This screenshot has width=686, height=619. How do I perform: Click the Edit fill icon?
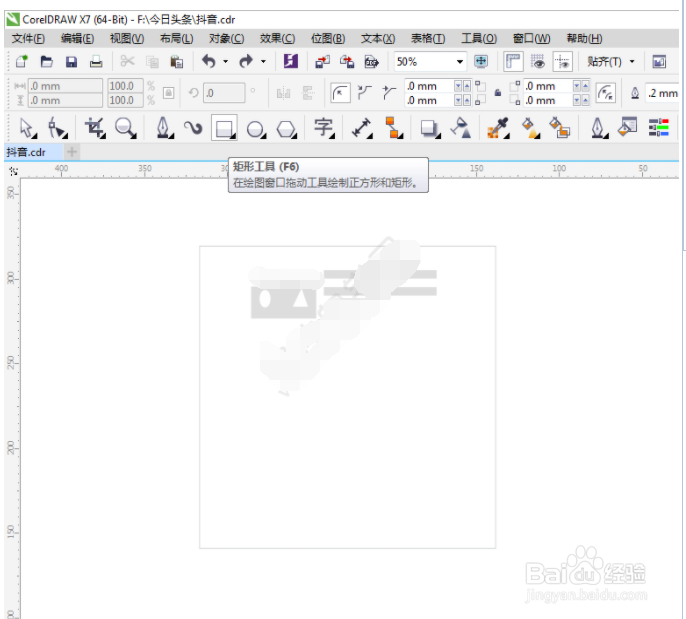(x=627, y=127)
